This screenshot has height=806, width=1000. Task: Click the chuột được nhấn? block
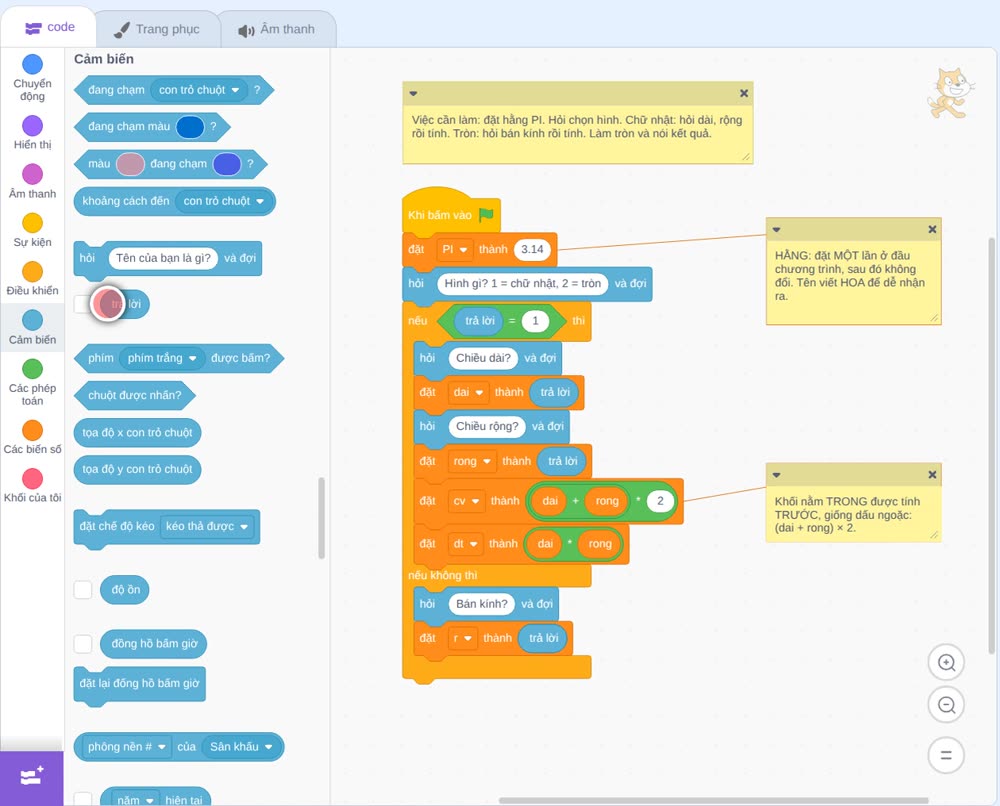[135, 395]
